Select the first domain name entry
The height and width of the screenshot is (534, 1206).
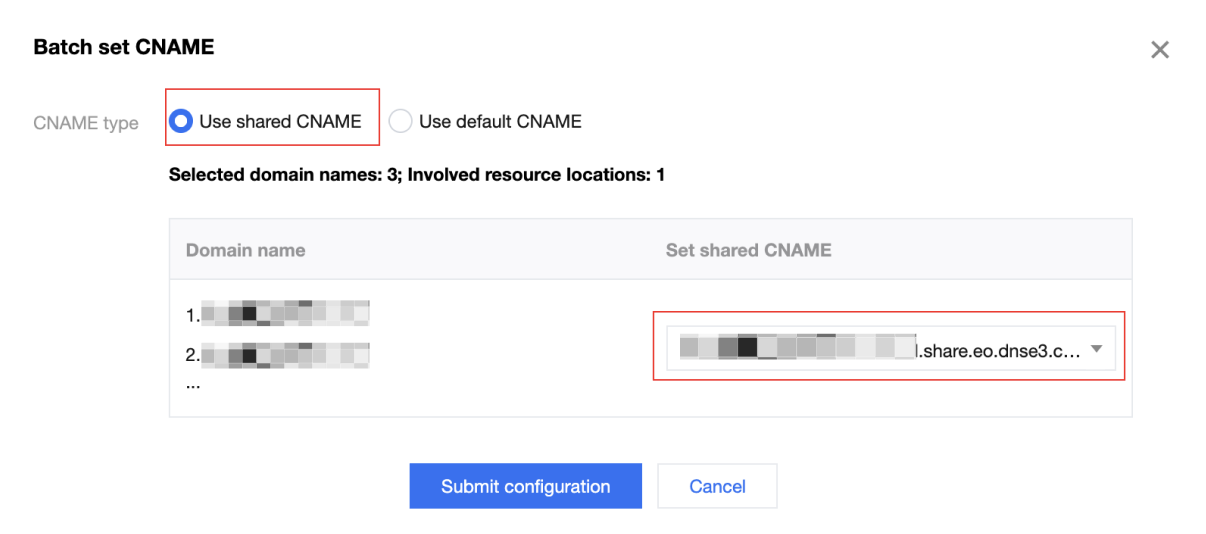click(x=278, y=314)
